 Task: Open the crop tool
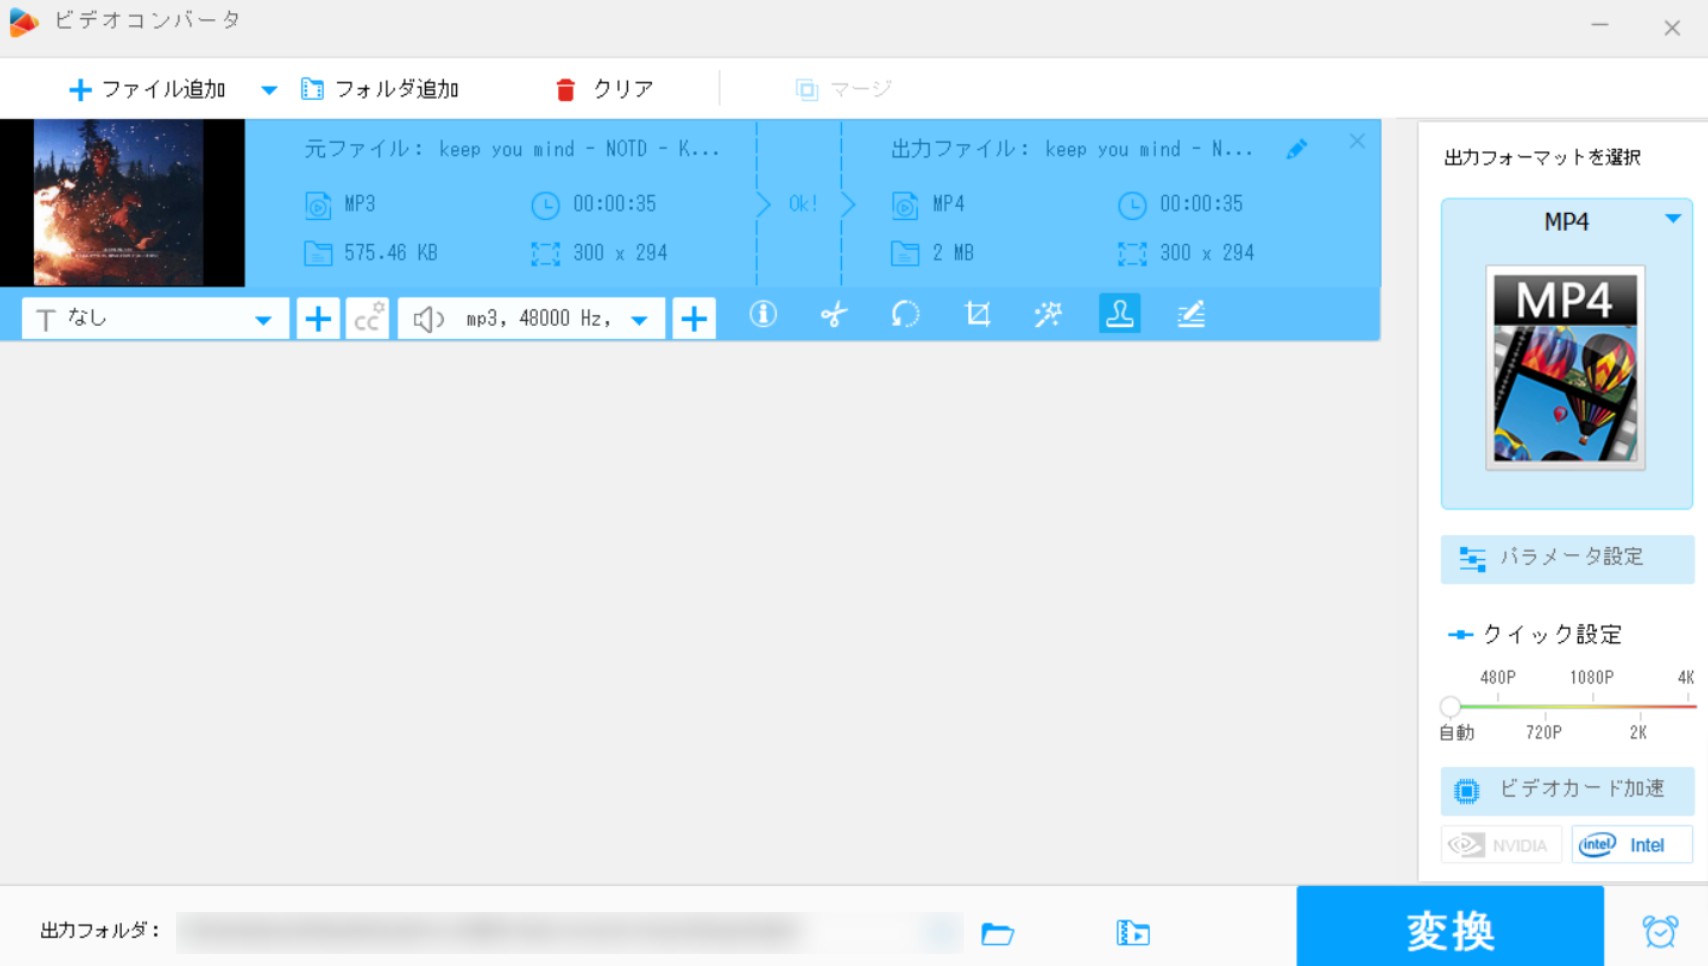[x=977, y=315]
